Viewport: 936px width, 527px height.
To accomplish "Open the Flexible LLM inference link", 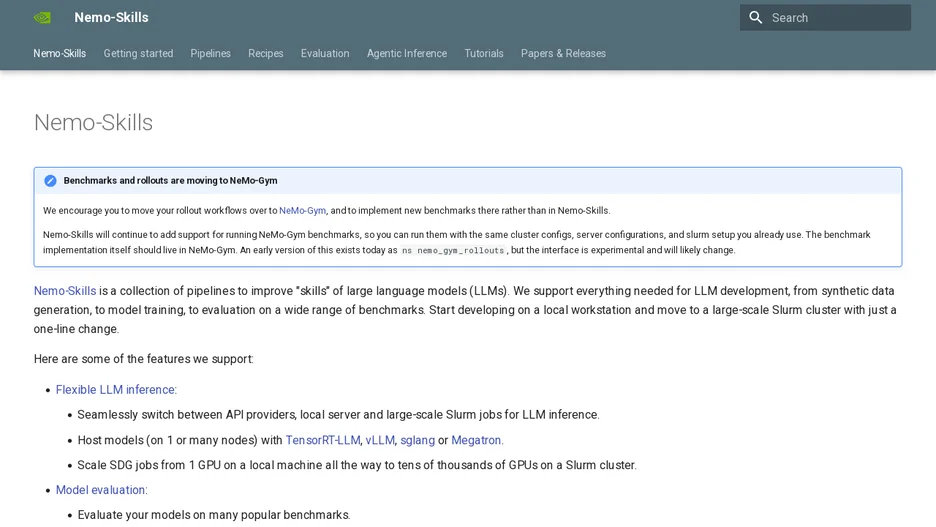I will point(116,390).
